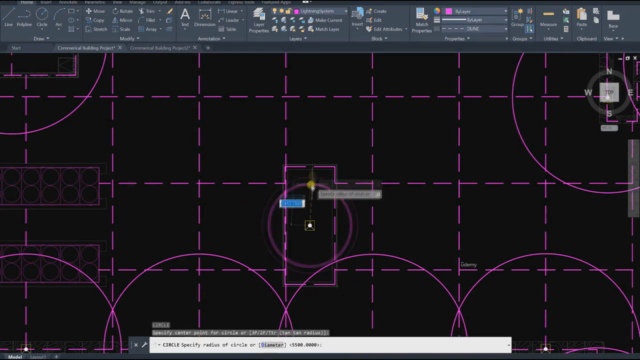Select the Polyline tool

[x=24, y=17]
